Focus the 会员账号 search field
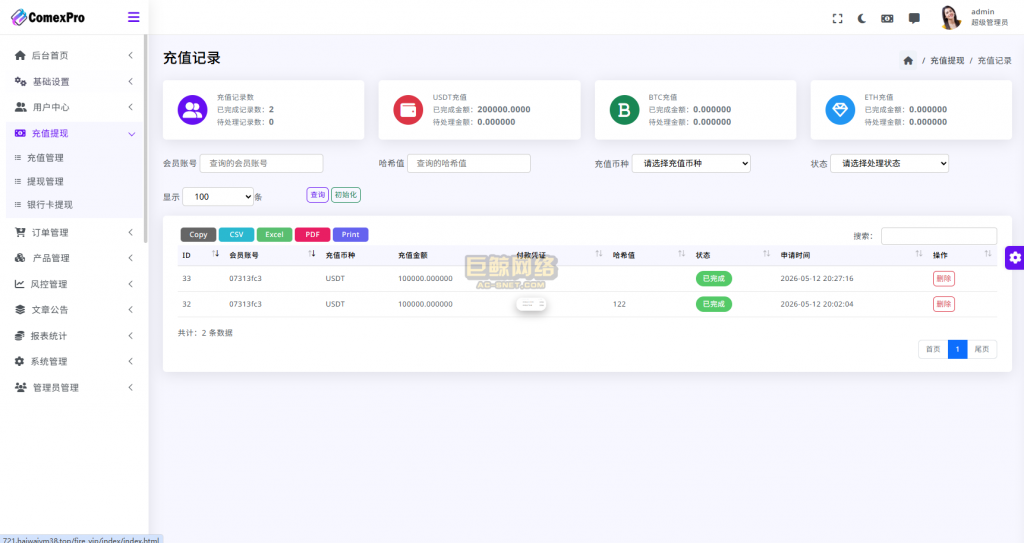Viewport: 1024px width, 543px height. coord(261,163)
